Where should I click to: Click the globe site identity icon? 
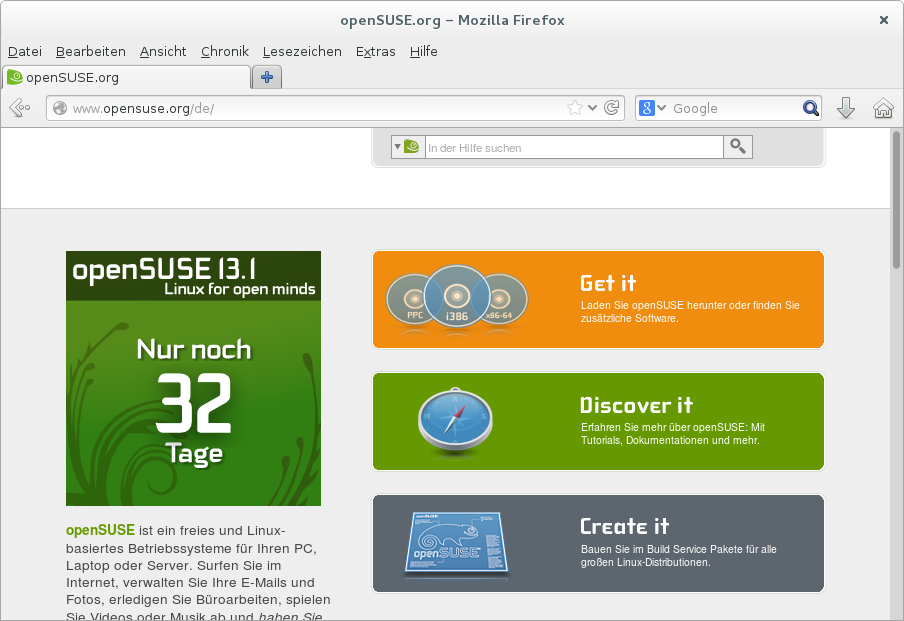tap(60, 108)
